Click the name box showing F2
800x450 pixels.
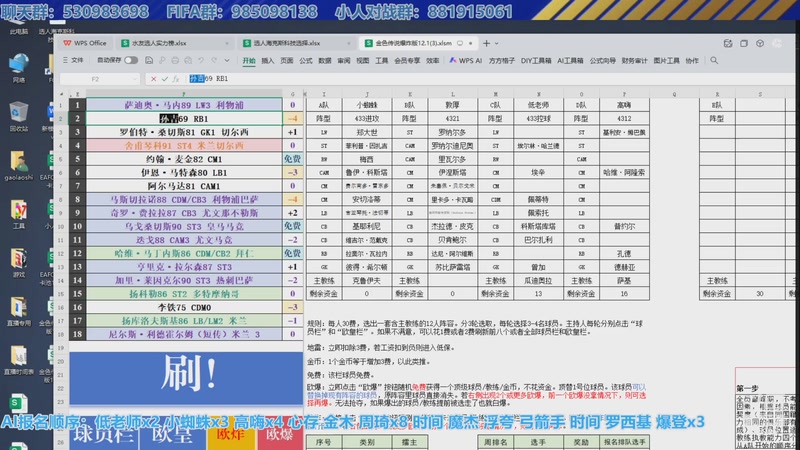(95, 79)
